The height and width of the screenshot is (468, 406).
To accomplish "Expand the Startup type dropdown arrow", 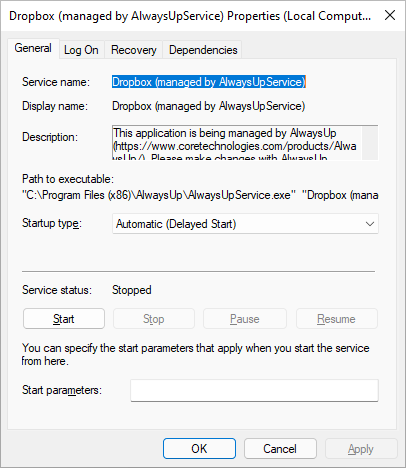I will [x=370, y=224].
